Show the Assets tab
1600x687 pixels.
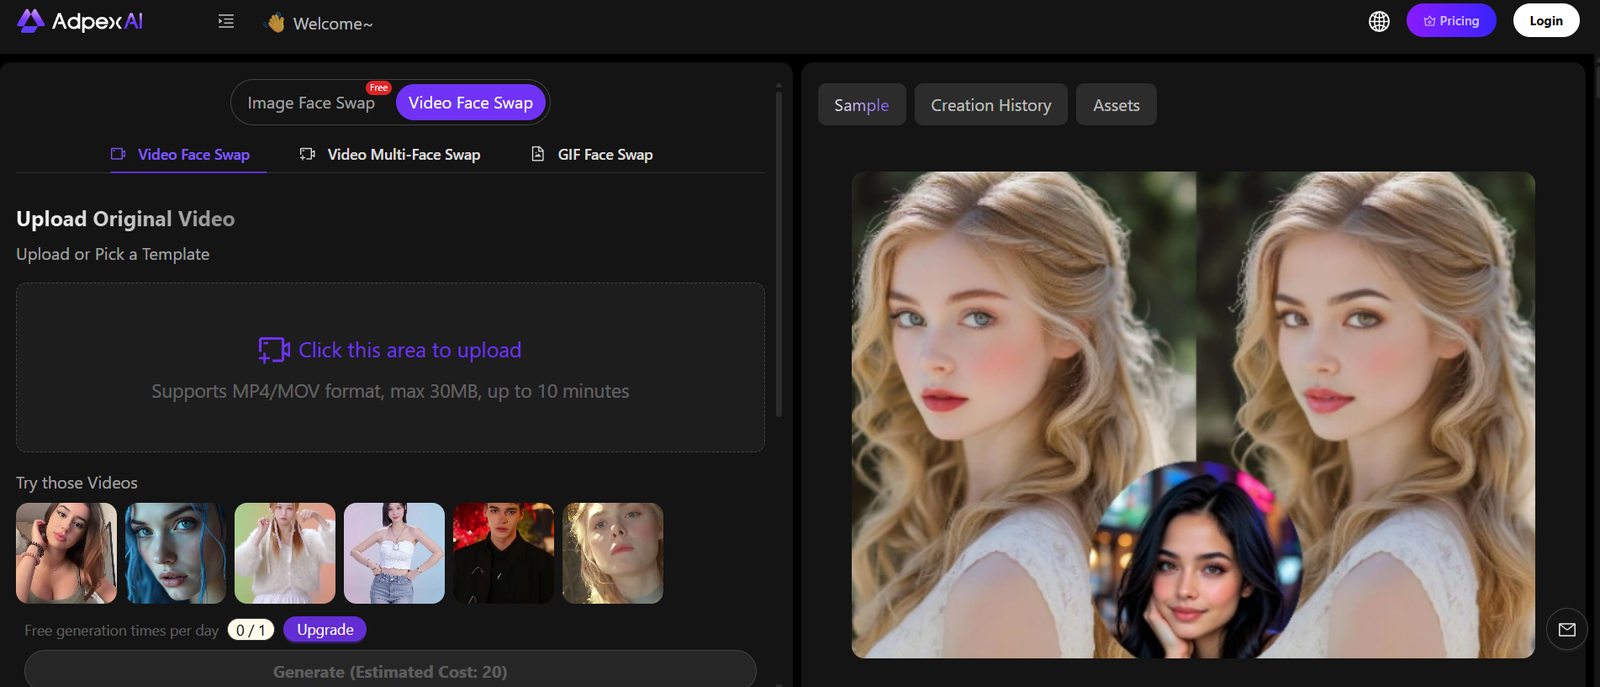[x=1116, y=105]
